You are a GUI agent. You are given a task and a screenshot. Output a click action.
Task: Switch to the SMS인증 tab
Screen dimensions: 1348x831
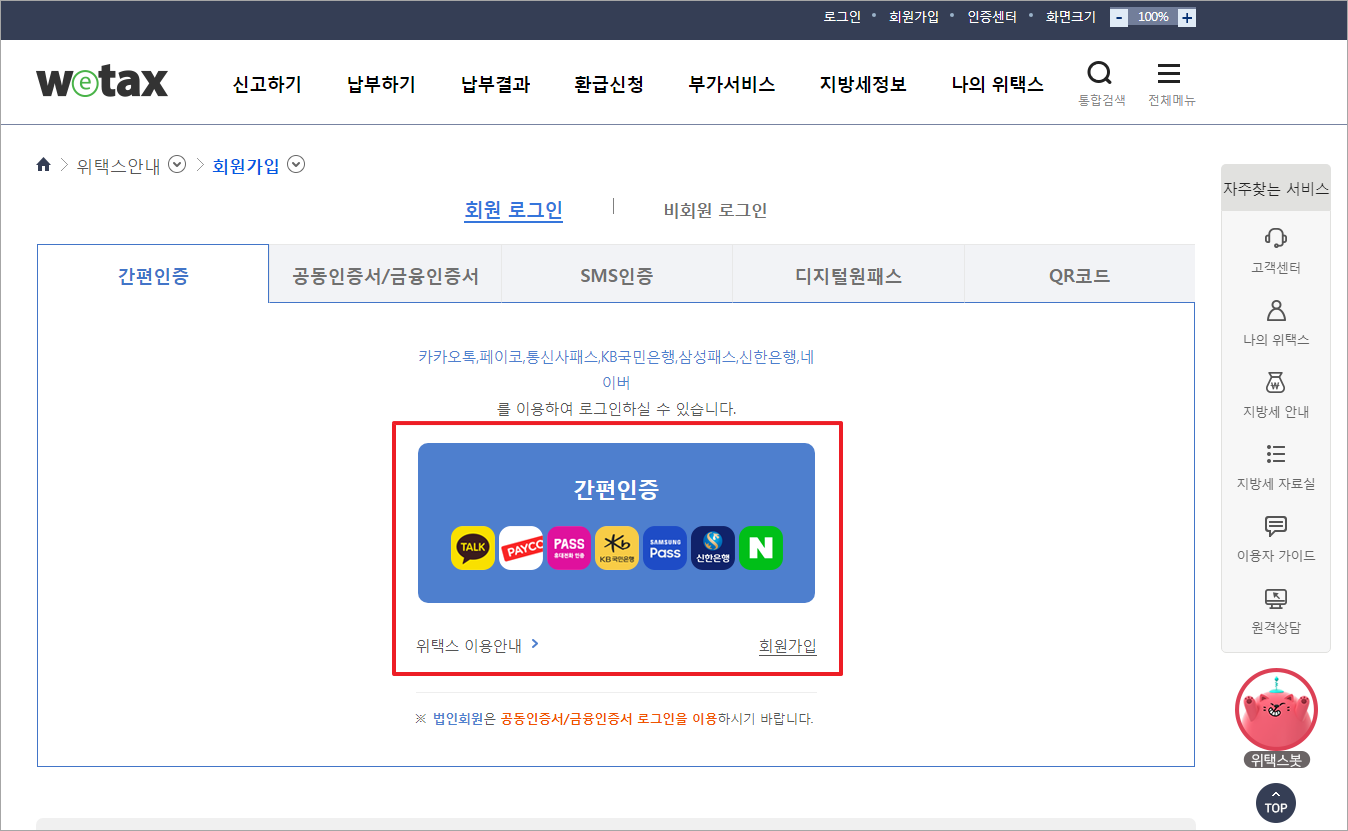[617, 274]
